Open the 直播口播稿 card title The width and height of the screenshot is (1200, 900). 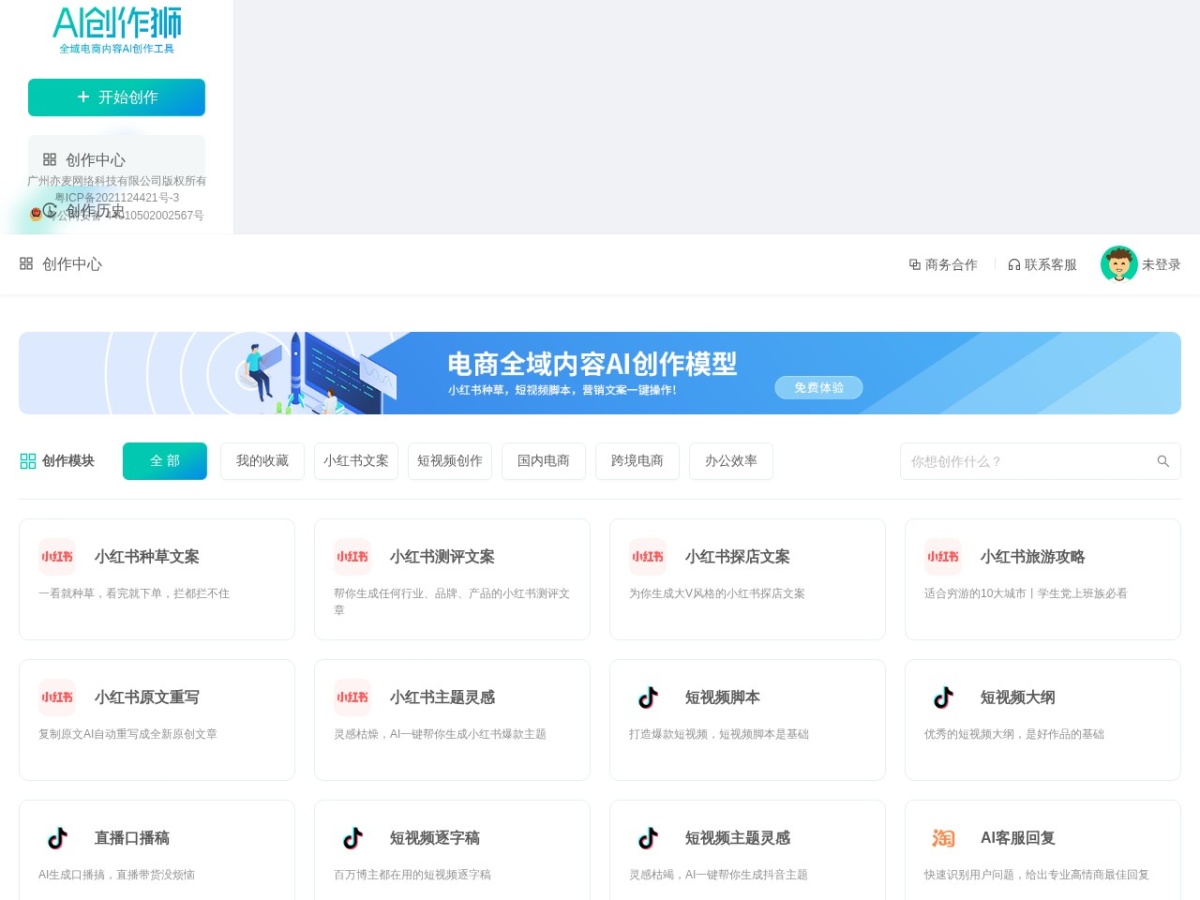coord(132,838)
